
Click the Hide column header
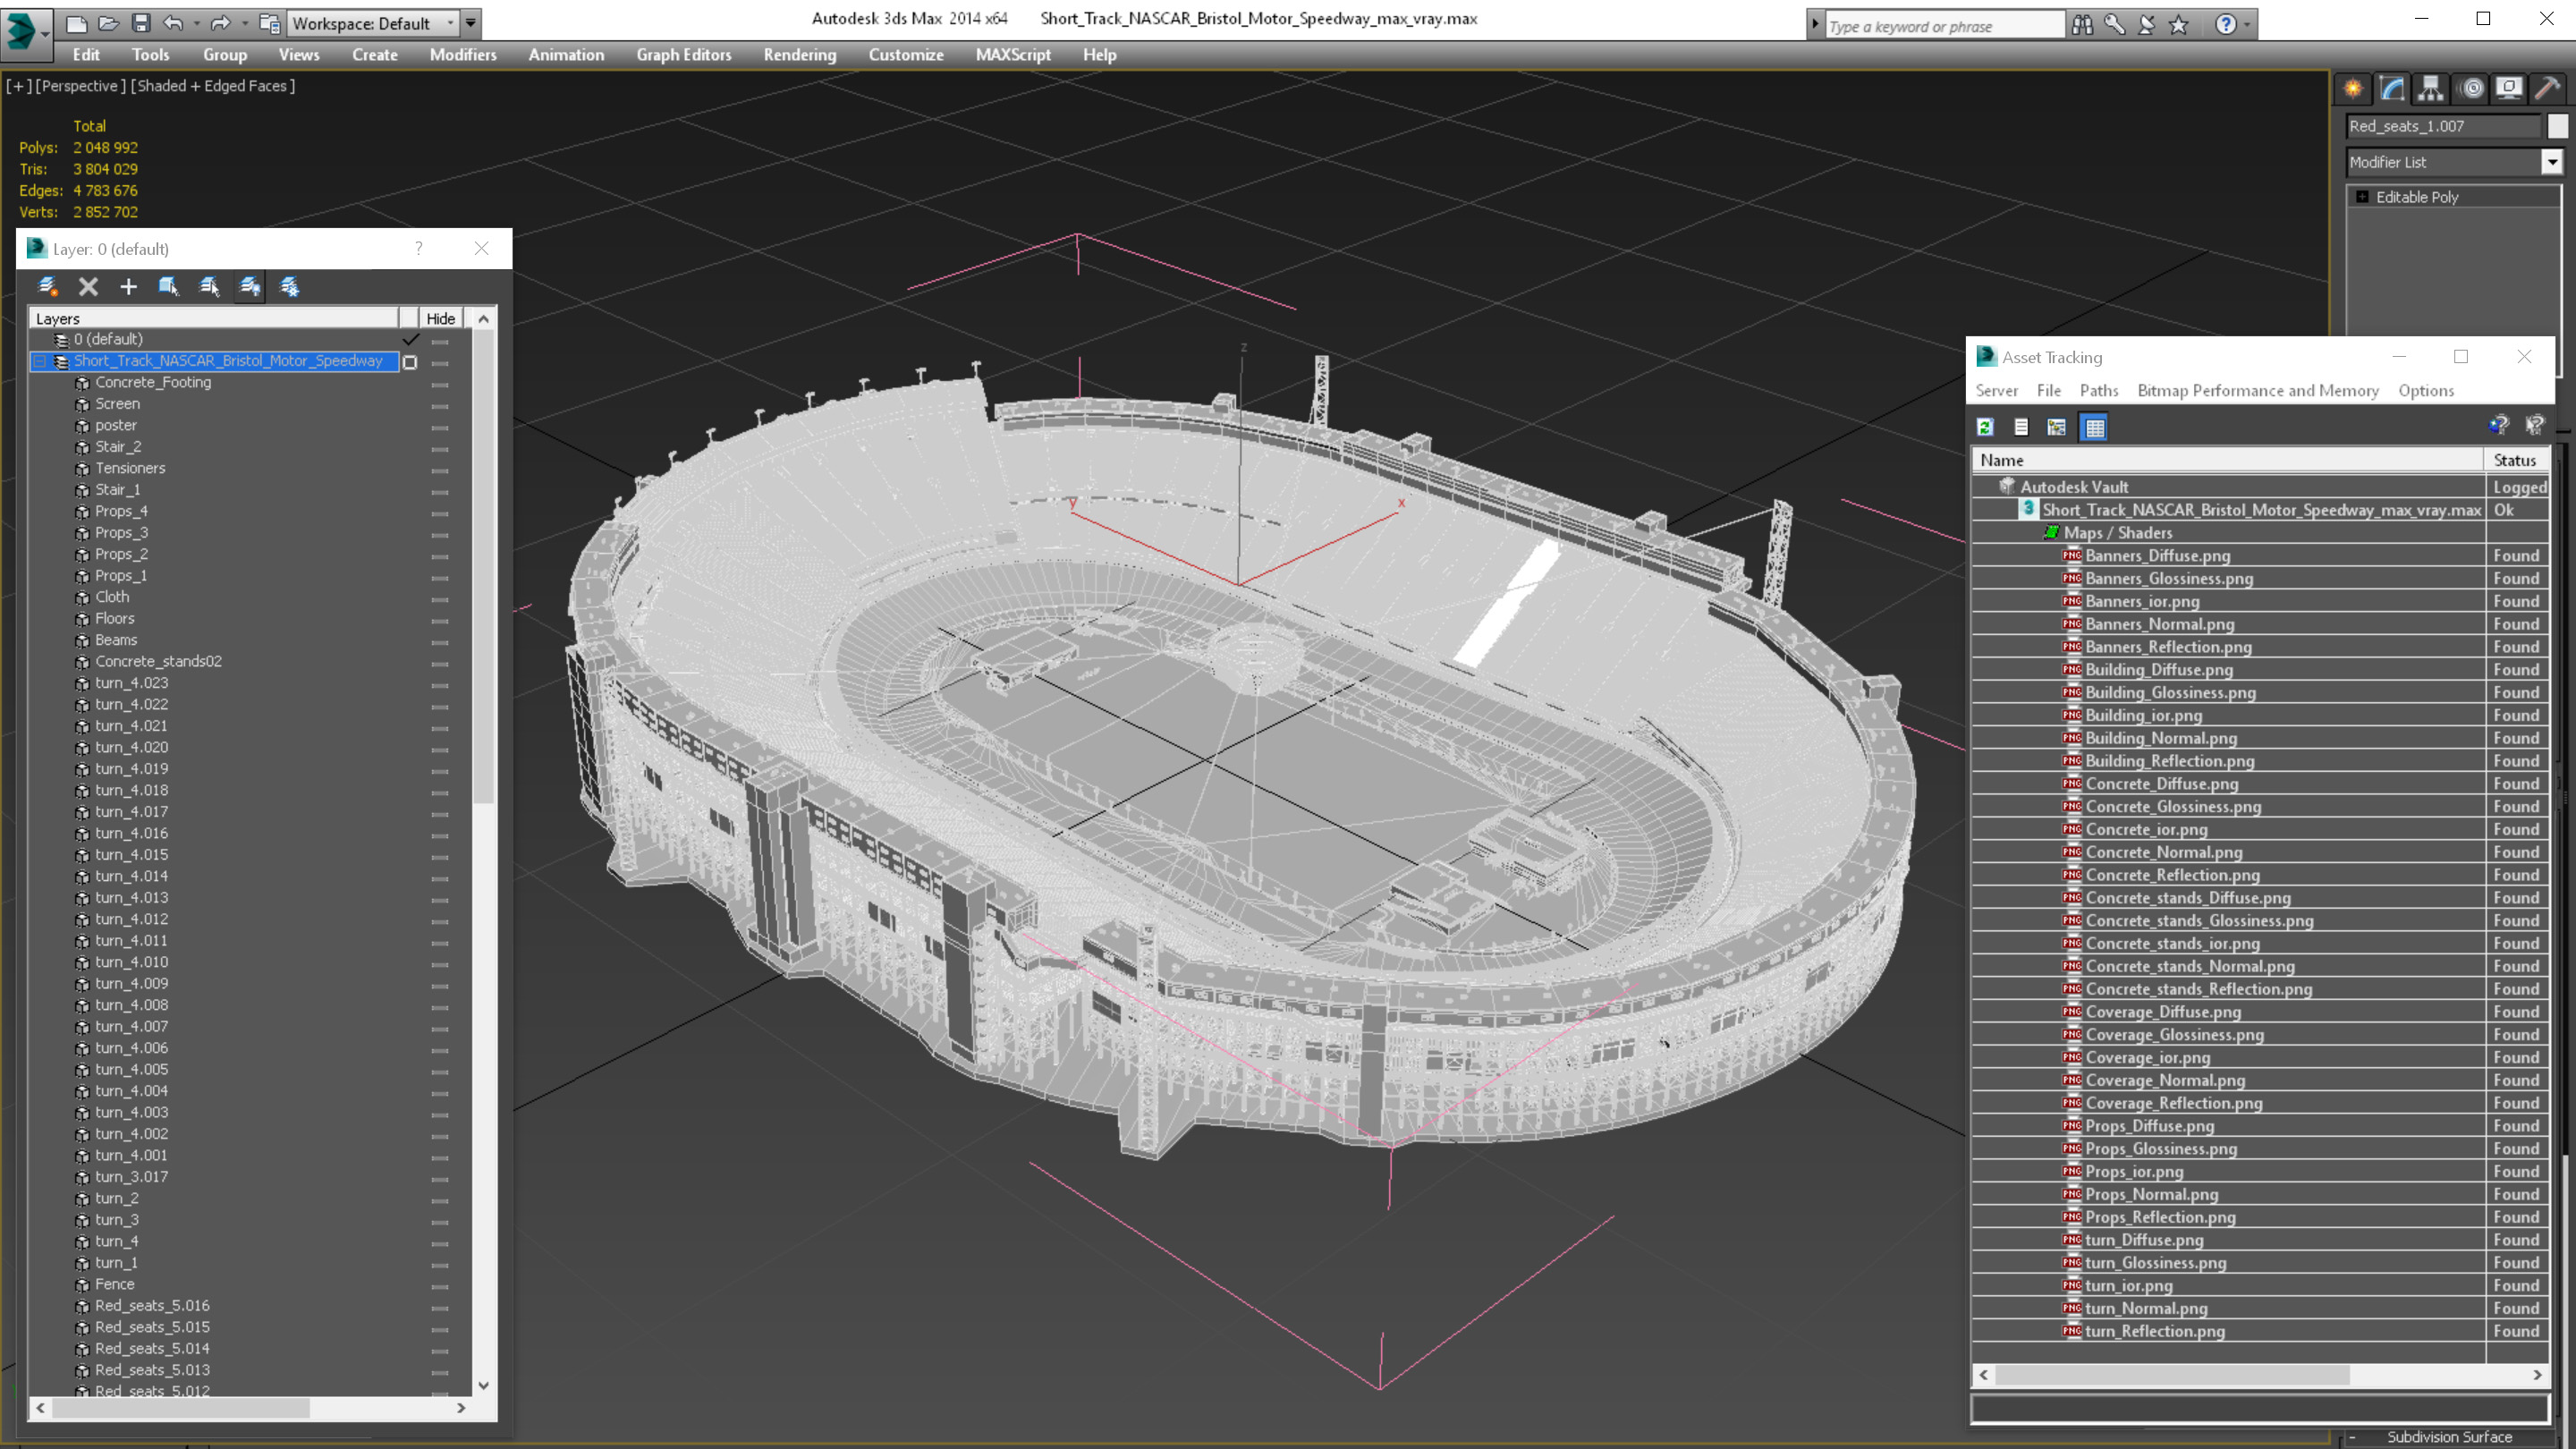(x=440, y=319)
